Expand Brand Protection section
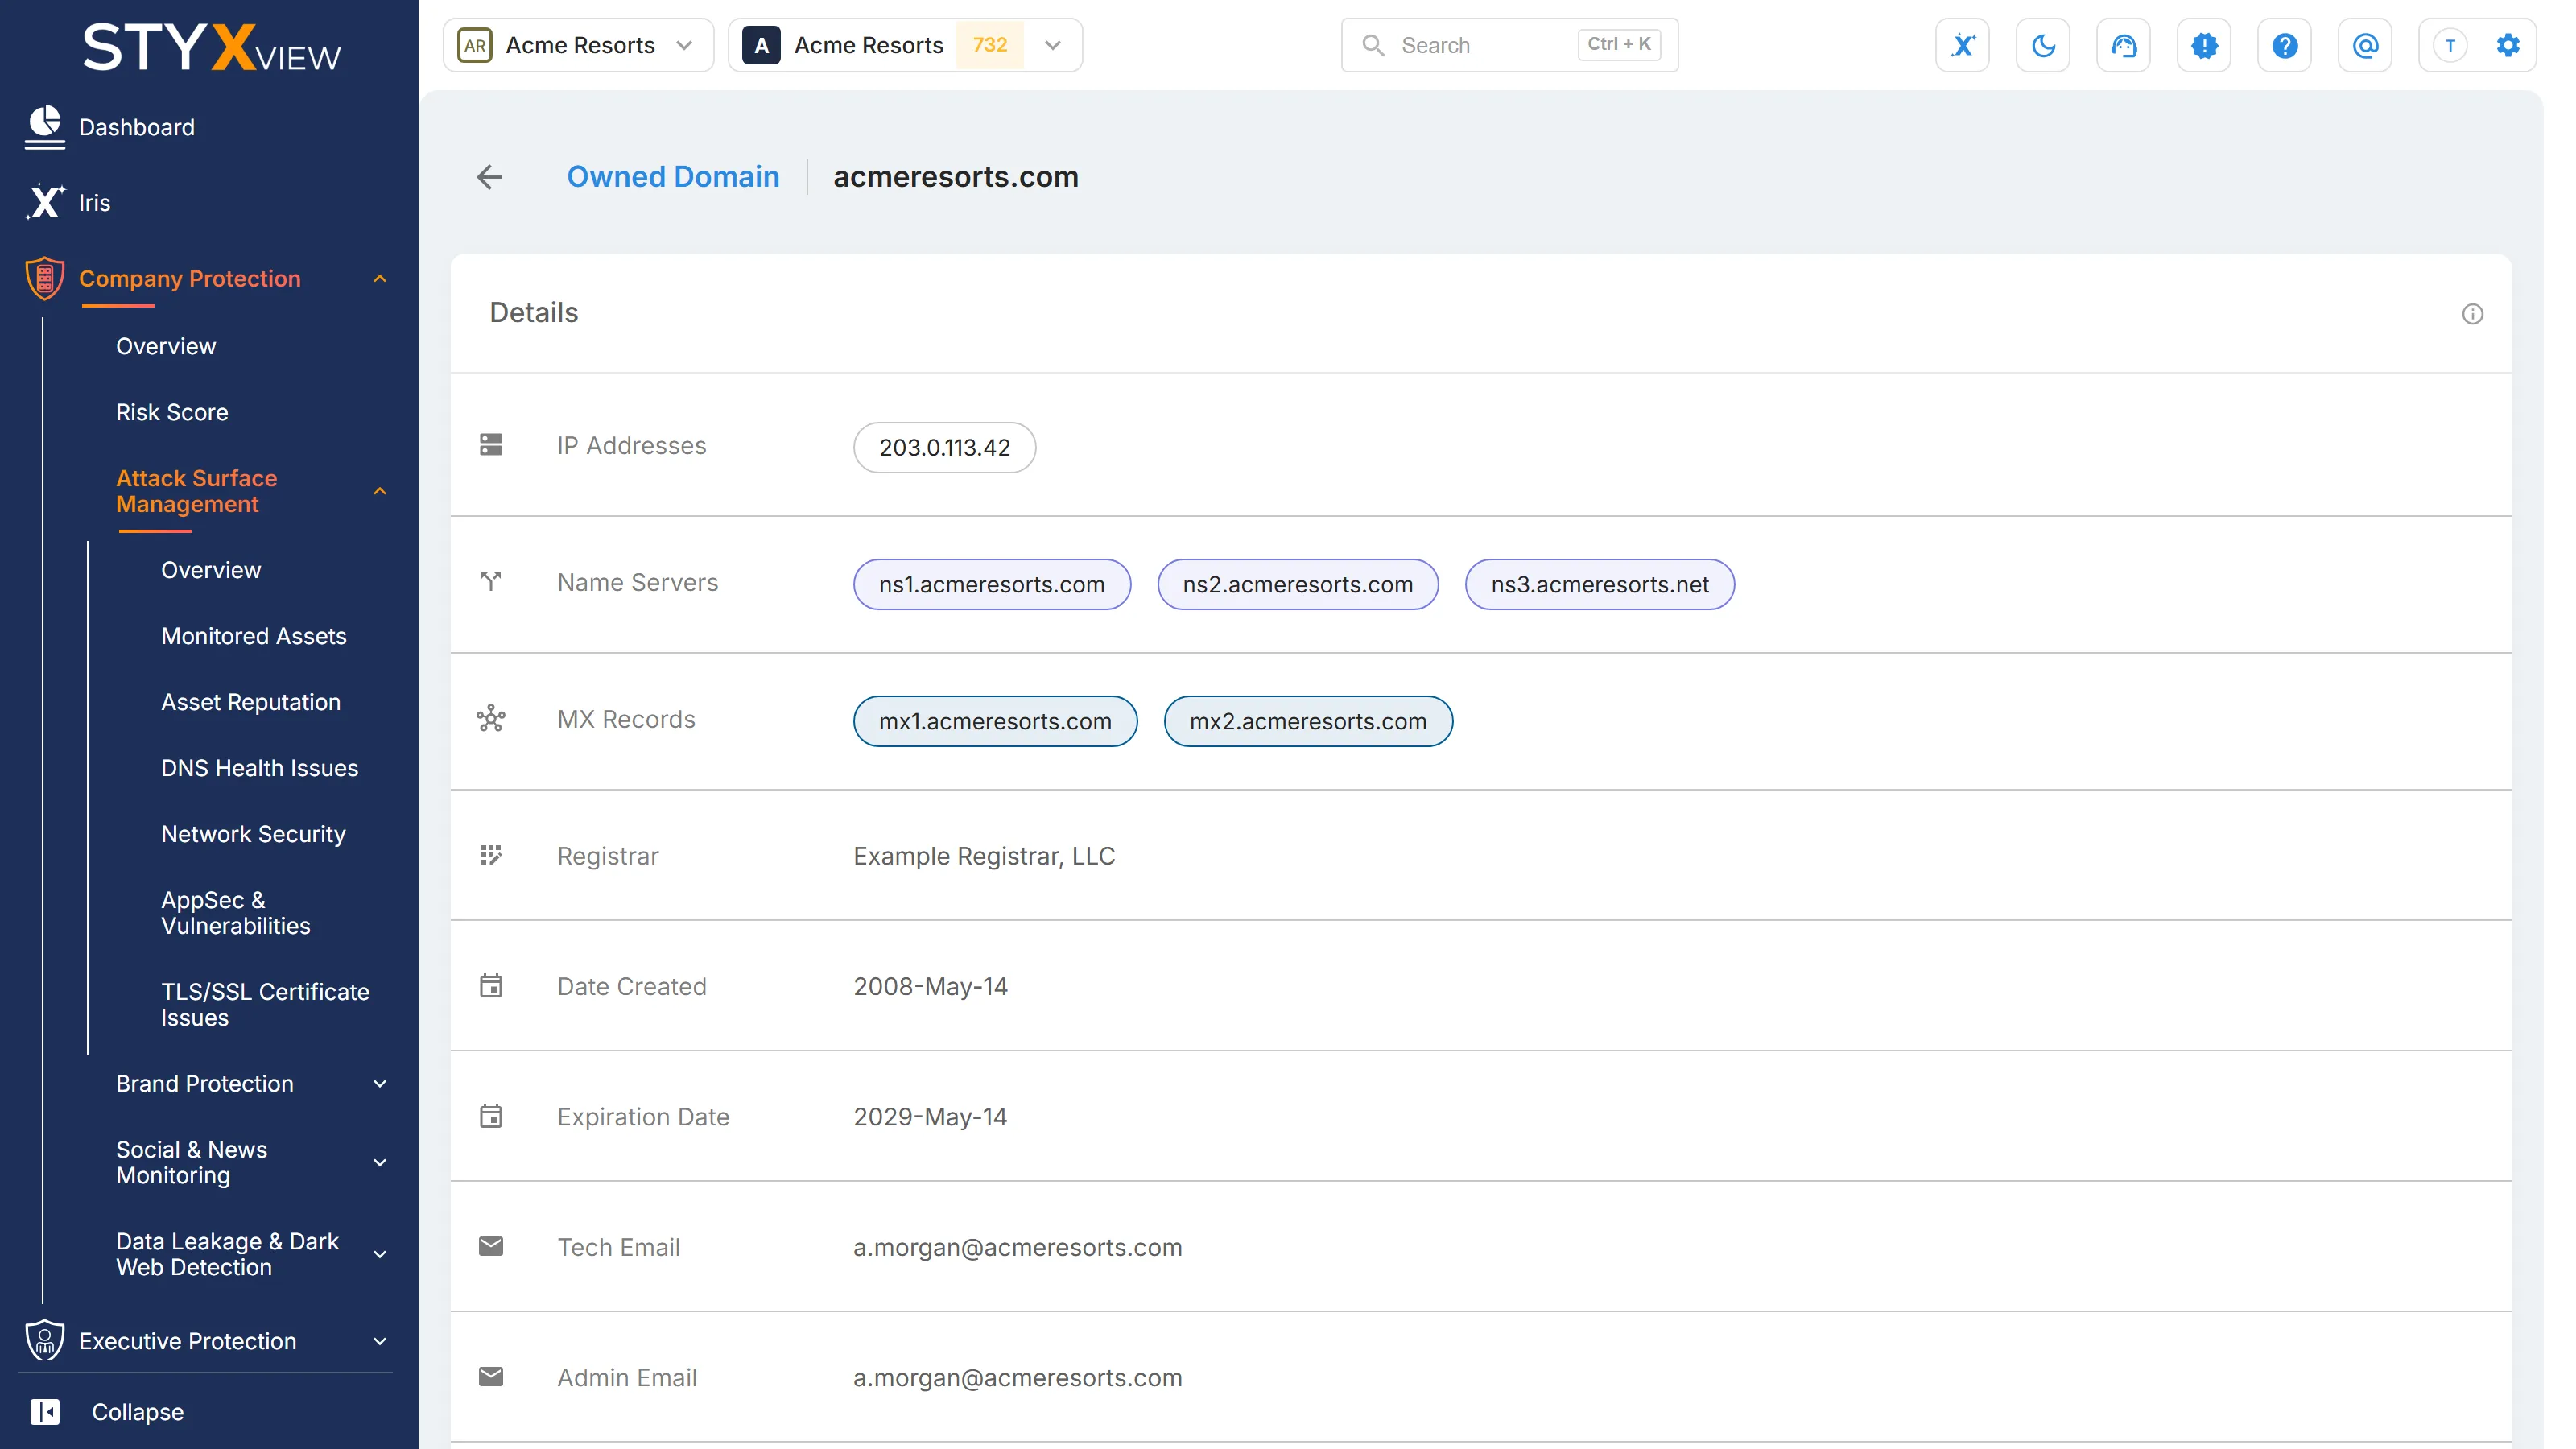The width and height of the screenshot is (2576, 1449). point(250,1084)
